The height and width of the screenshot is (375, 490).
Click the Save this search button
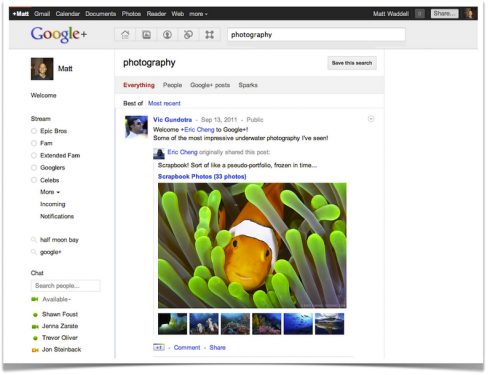coord(352,63)
